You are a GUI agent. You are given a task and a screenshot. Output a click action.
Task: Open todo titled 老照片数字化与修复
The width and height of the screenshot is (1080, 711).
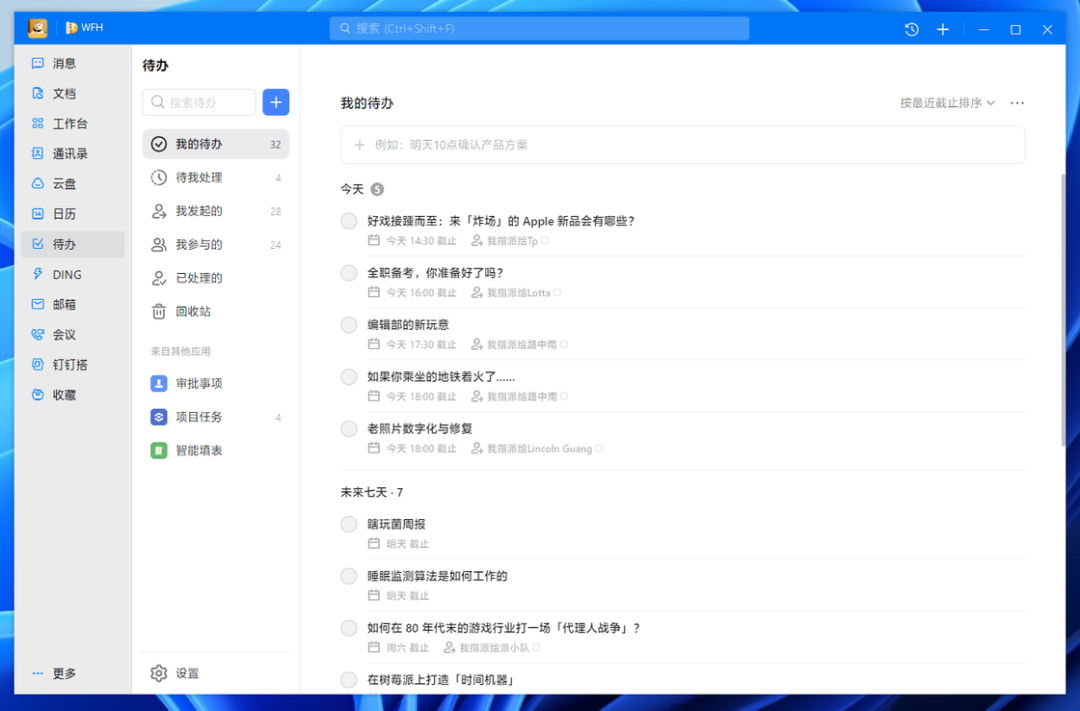(x=419, y=429)
